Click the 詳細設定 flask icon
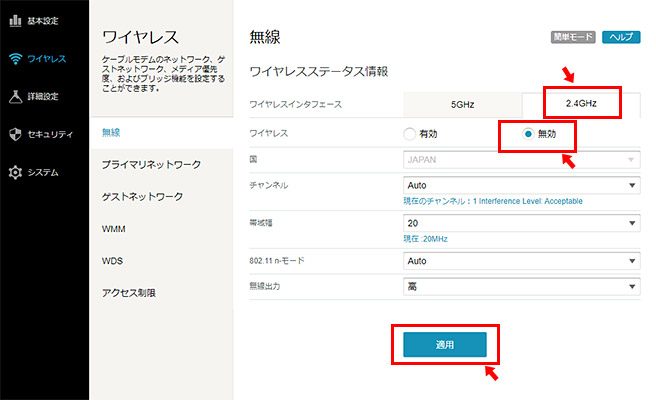Screen dimensions: 656x400 point(14,97)
